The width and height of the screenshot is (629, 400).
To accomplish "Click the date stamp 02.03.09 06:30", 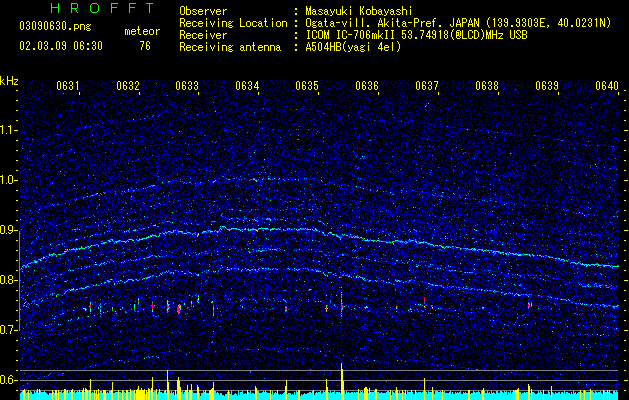I will [x=61, y=46].
